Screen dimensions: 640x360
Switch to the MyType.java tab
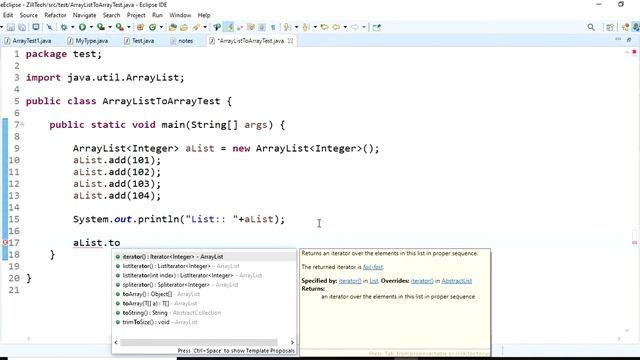pos(88,41)
